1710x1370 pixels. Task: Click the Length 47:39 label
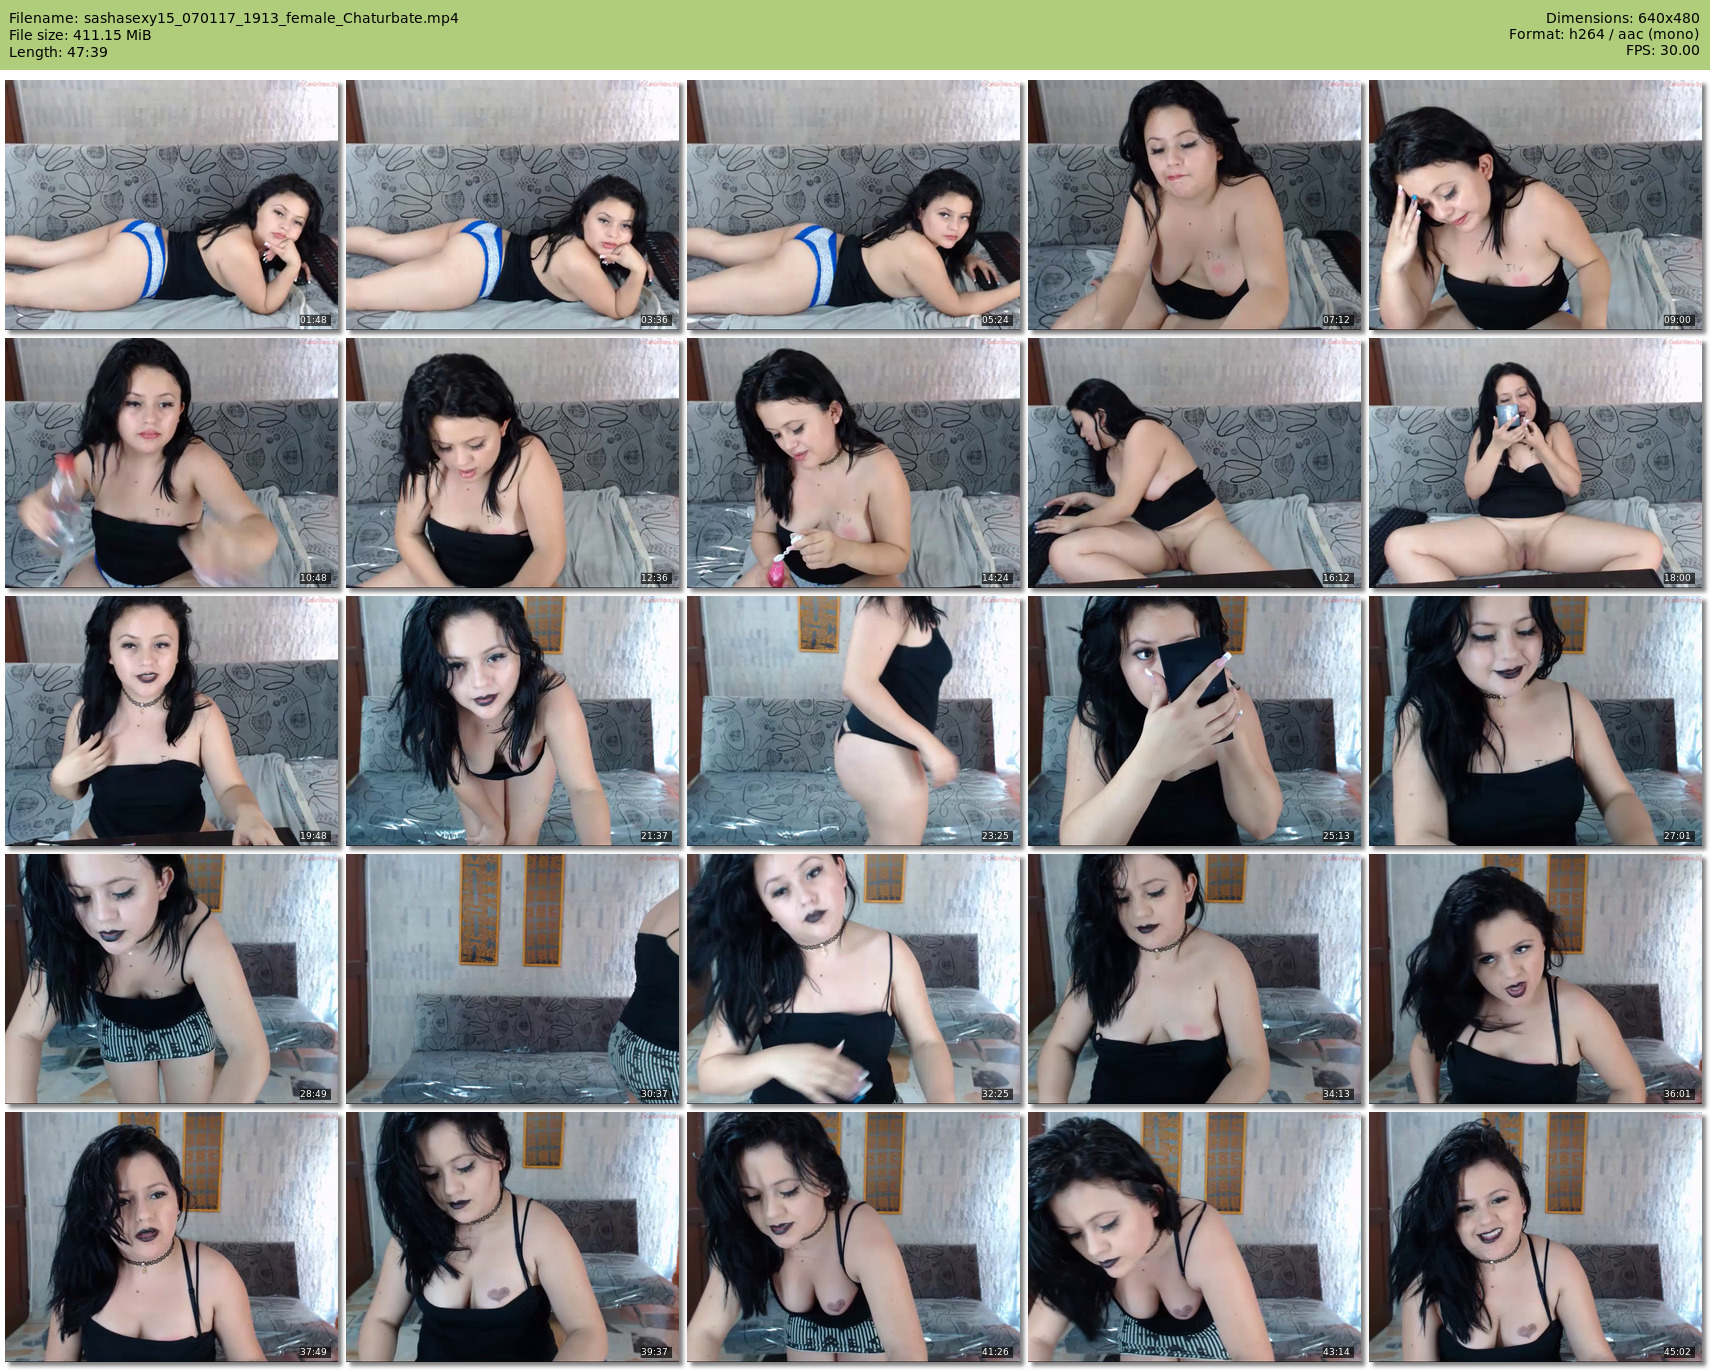click(58, 52)
